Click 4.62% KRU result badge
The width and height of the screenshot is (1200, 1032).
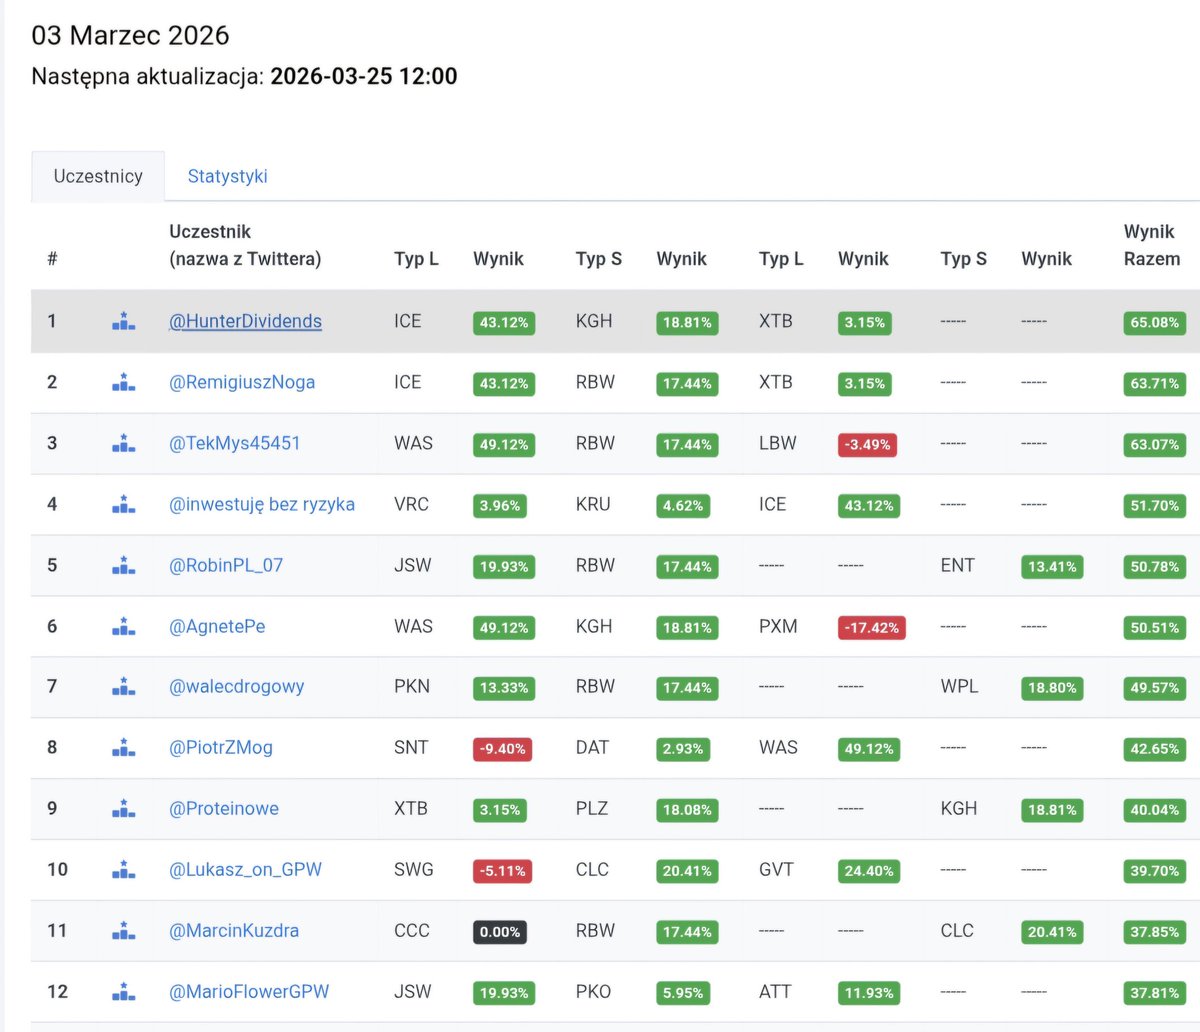684,505
